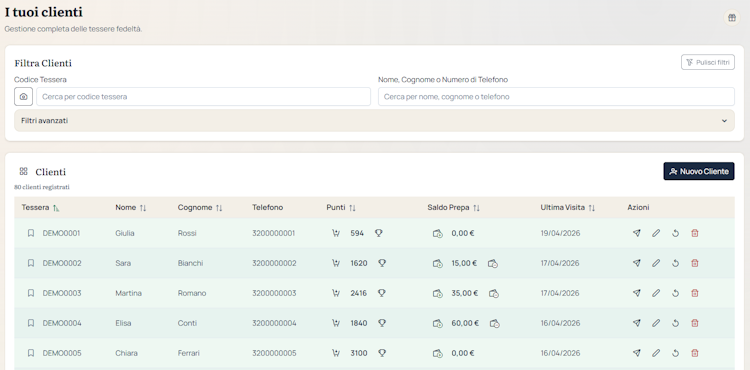Click the bookmark icon beside DEMO0003

coord(31,293)
